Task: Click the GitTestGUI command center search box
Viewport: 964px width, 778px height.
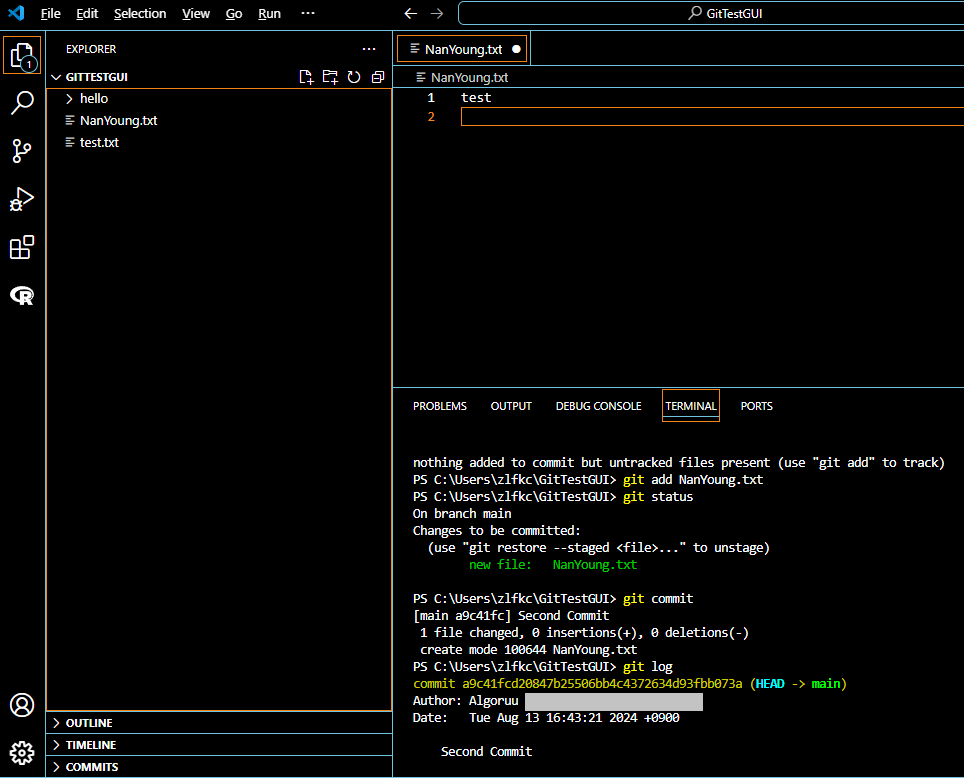Action: (711, 14)
